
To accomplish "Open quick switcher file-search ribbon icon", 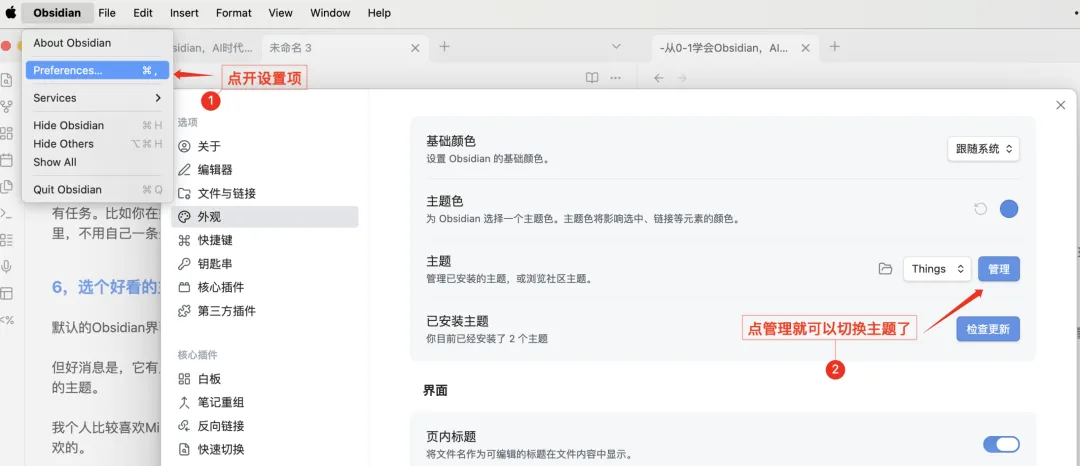I will [x=7, y=81].
